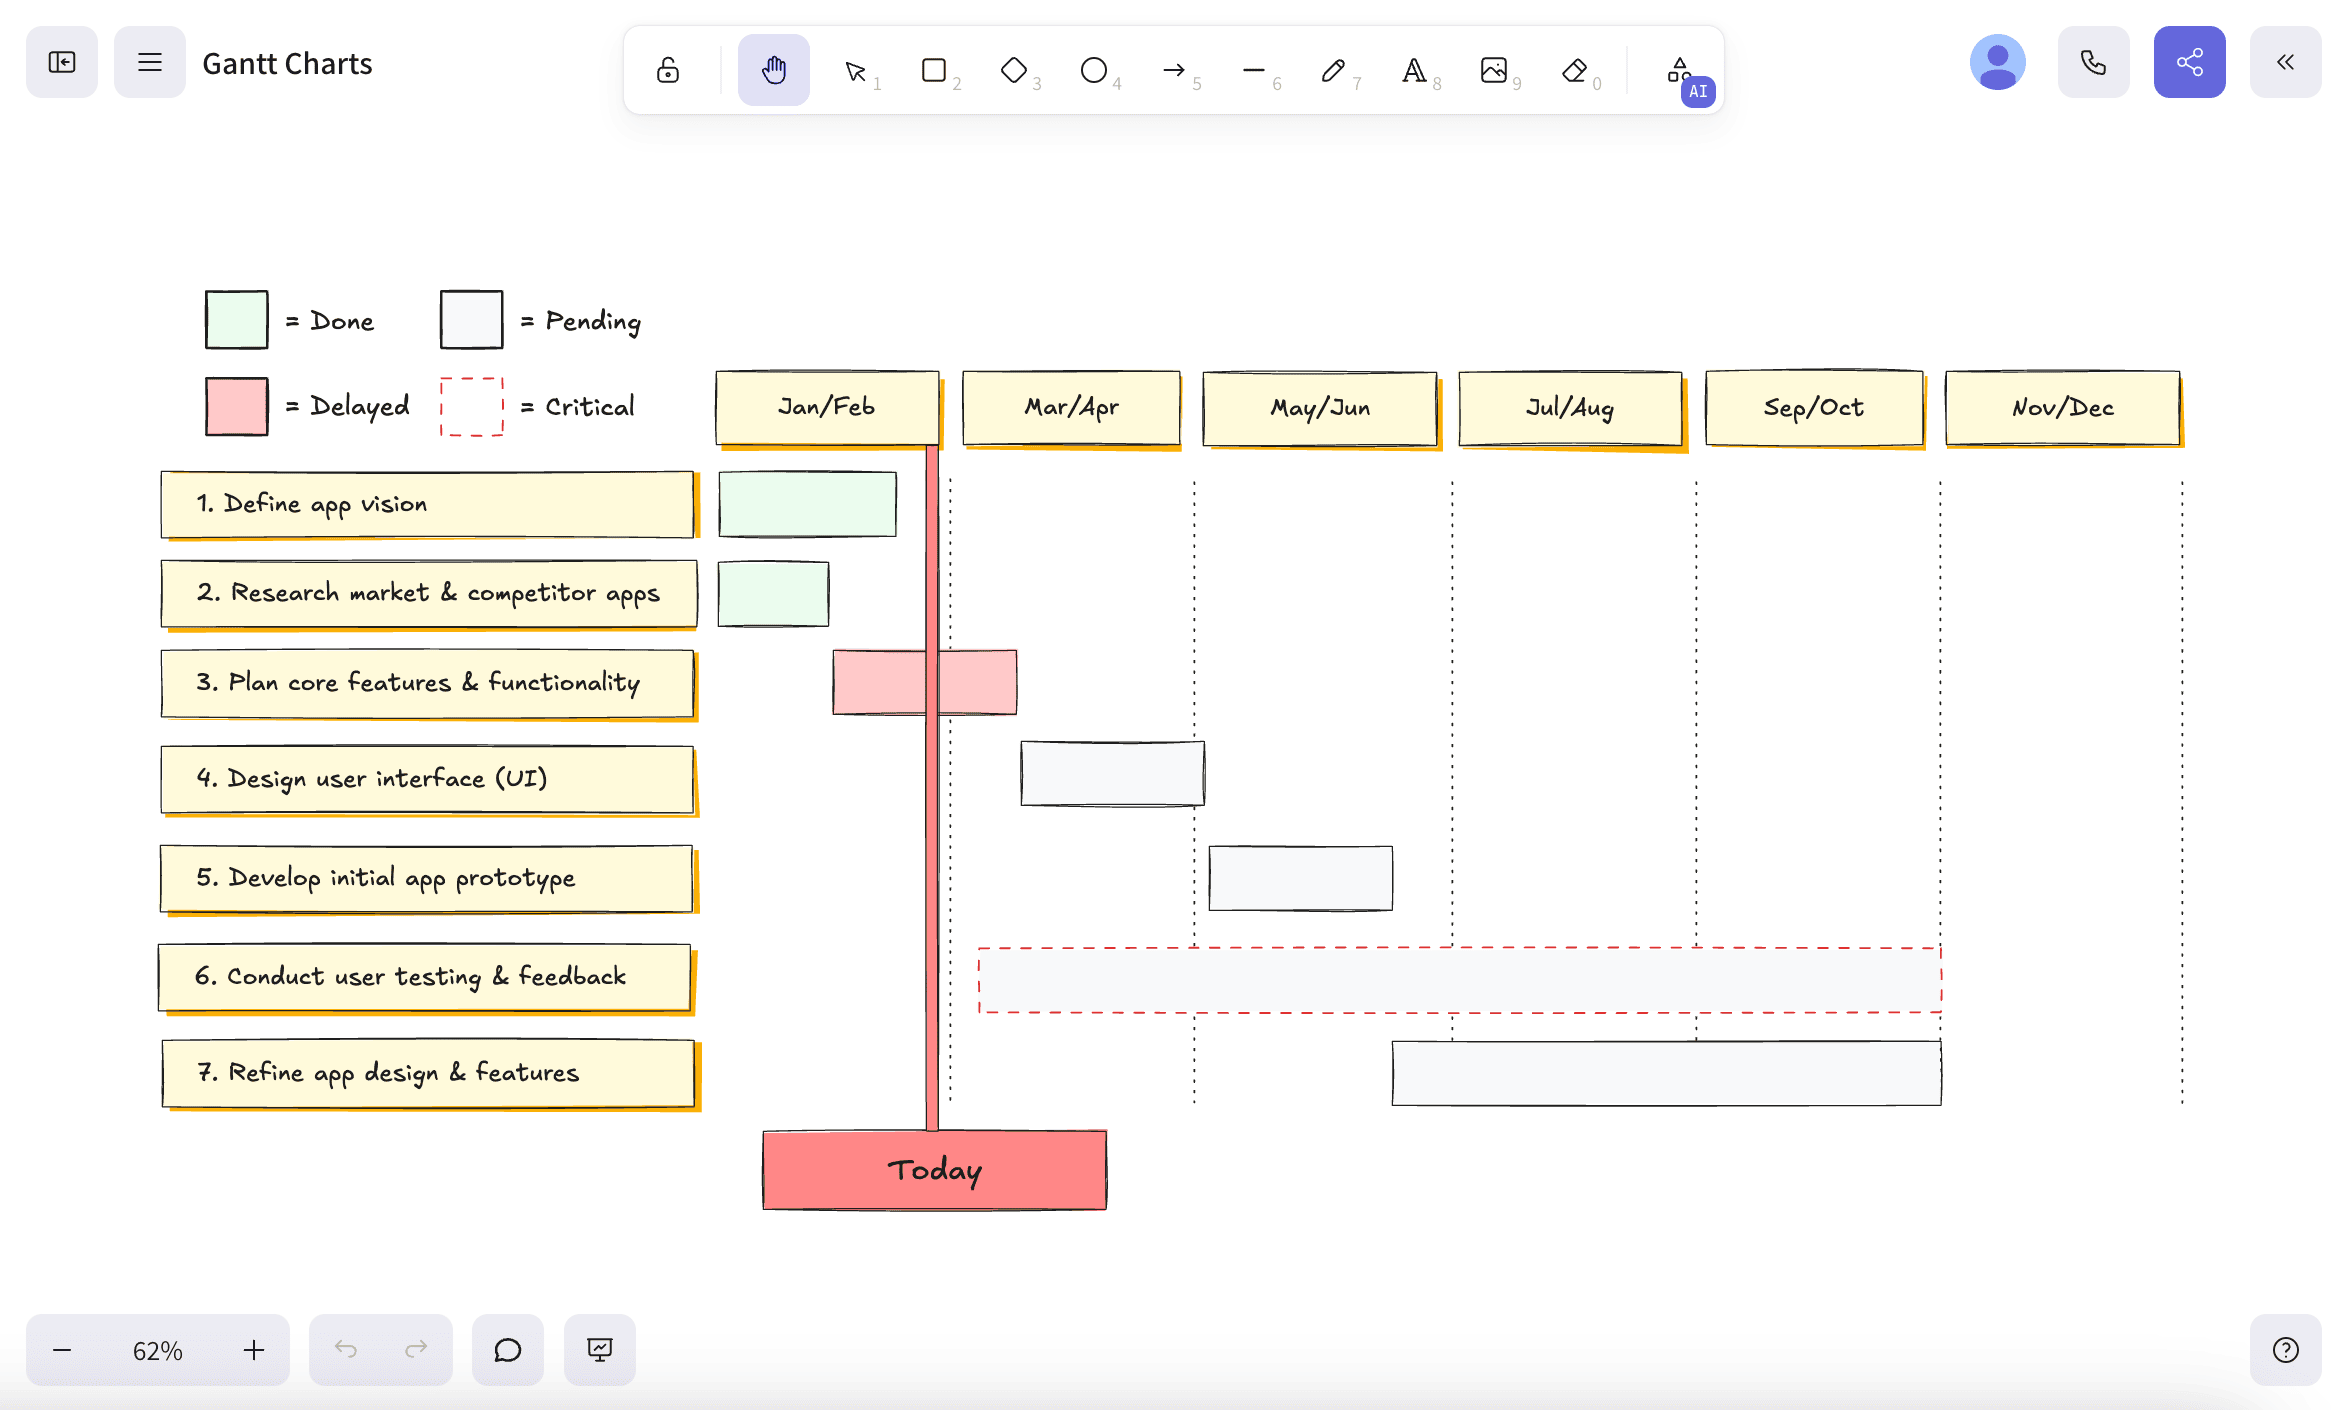Switch to the selection cursor tool
2340x1410 pixels.
tap(855, 70)
